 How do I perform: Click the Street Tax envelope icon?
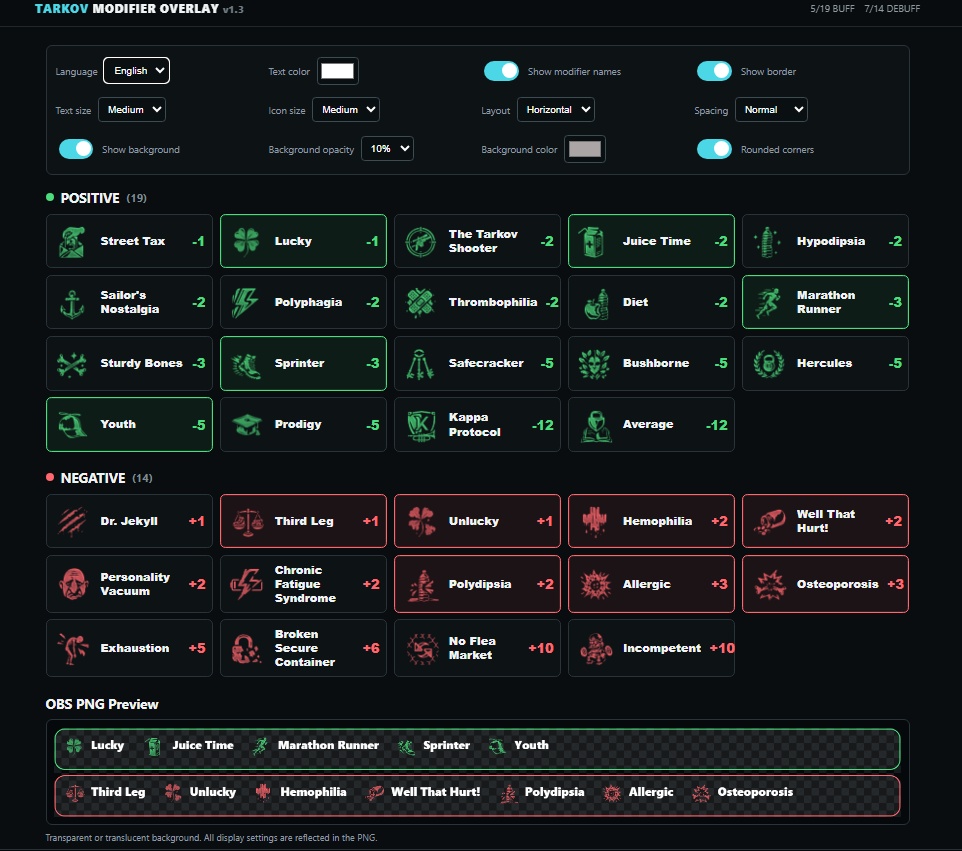click(x=72, y=241)
